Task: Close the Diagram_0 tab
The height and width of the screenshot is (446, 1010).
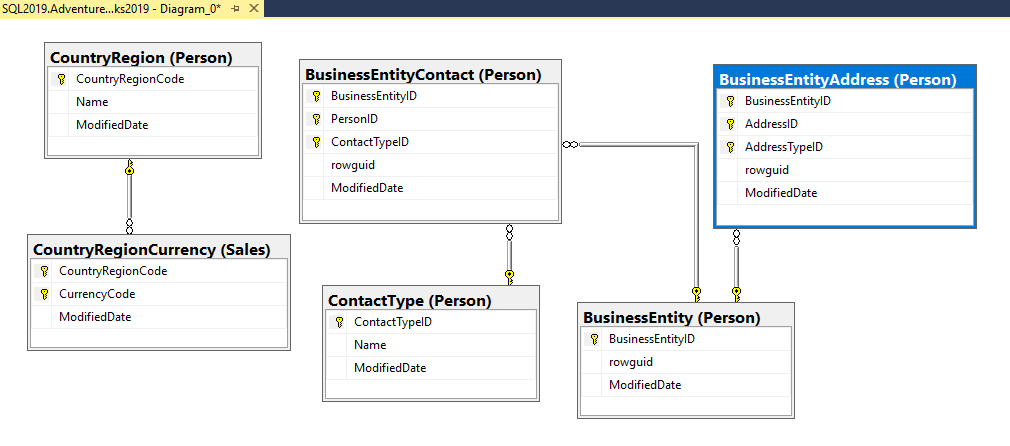Action: (254, 8)
